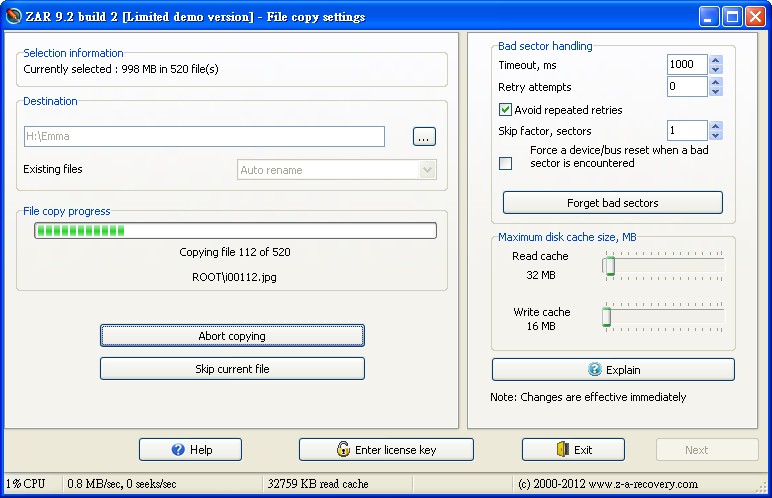Increase Retry attempts with up arrow
The width and height of the screenshot is (772, 498).
tap(716, 82)
